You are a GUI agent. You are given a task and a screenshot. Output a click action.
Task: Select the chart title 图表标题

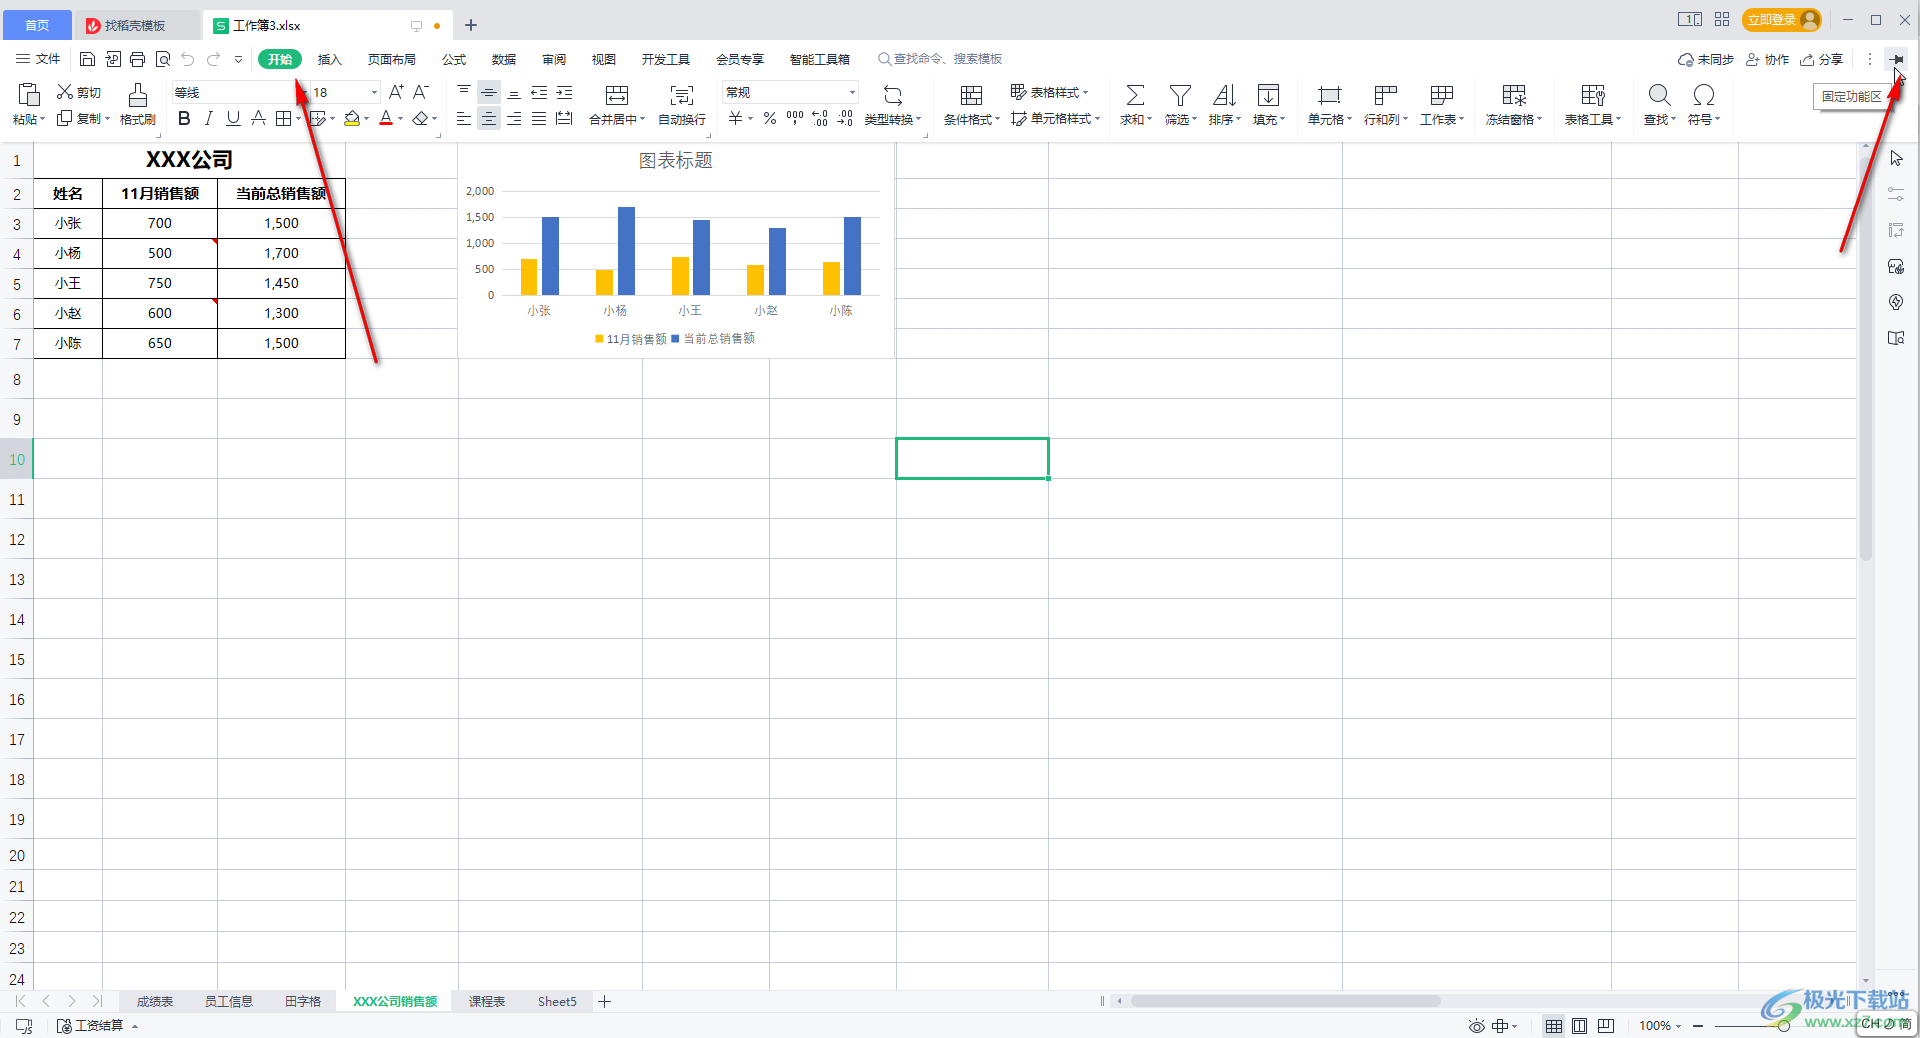(676, 160)
